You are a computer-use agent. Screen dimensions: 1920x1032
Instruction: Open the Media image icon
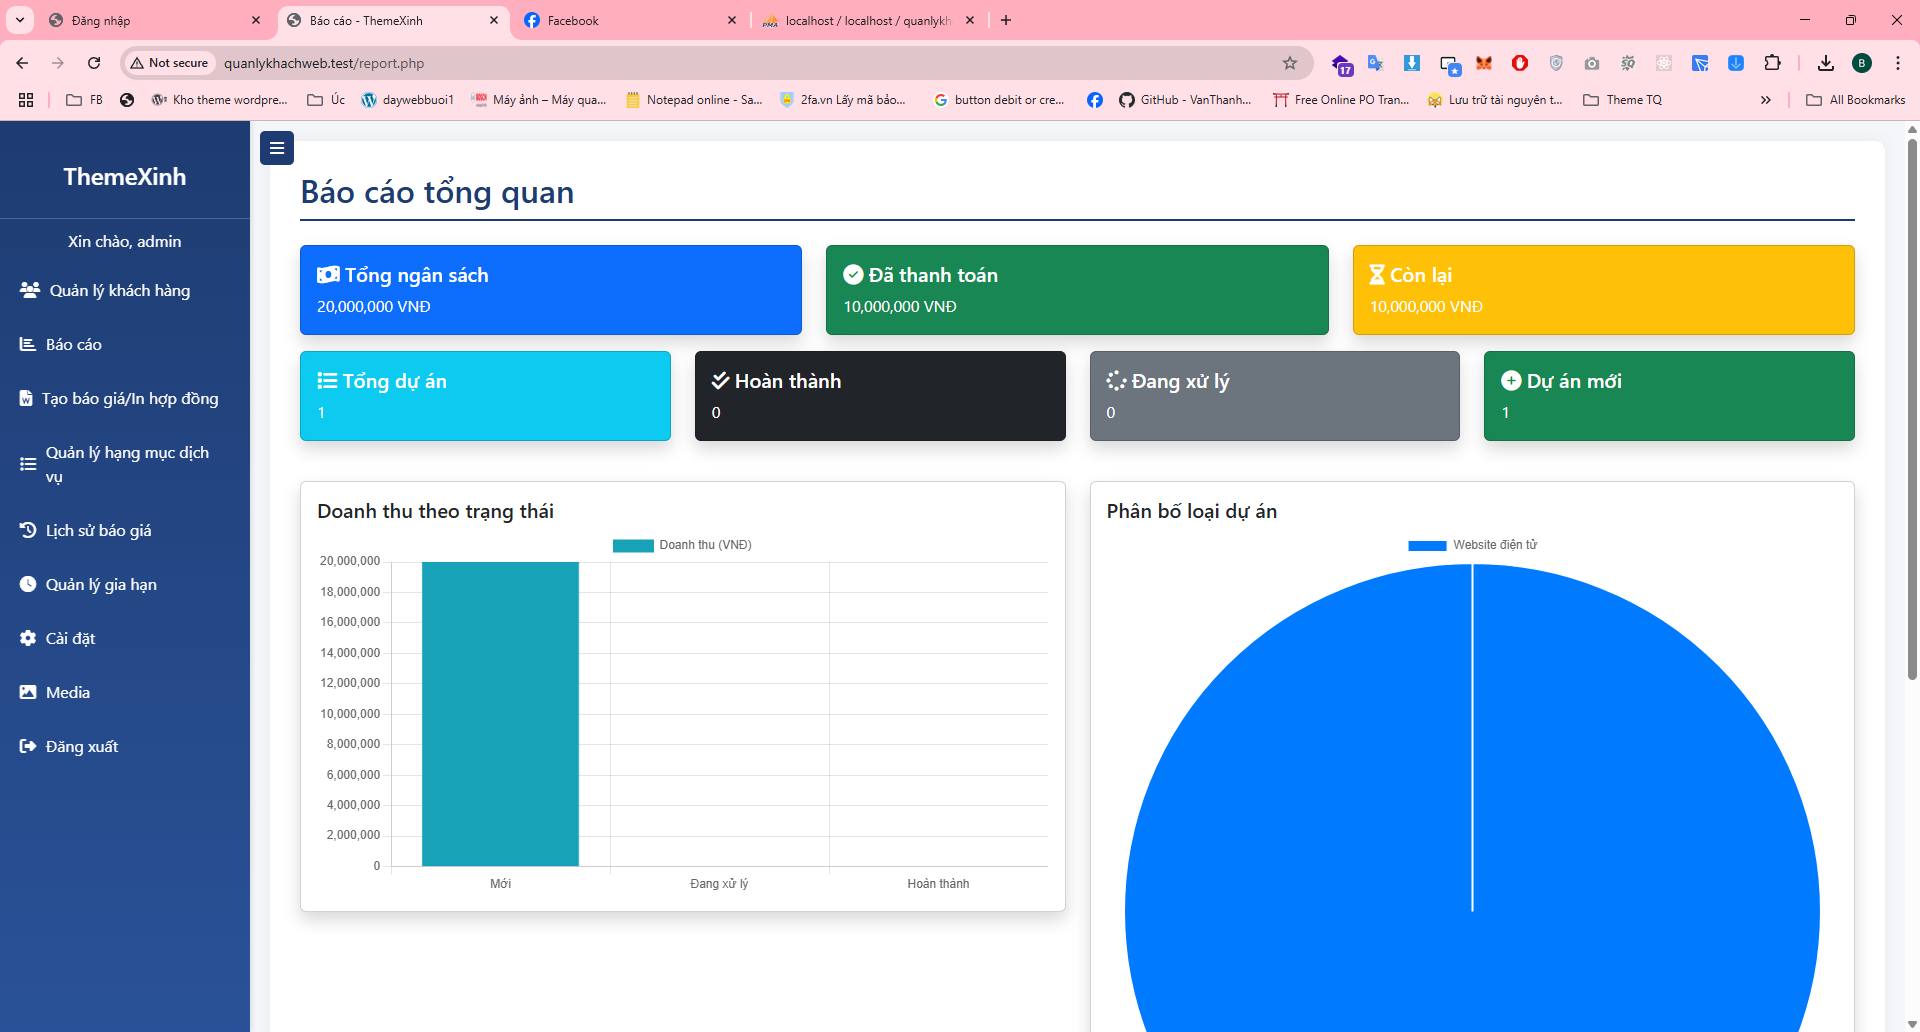28,692
